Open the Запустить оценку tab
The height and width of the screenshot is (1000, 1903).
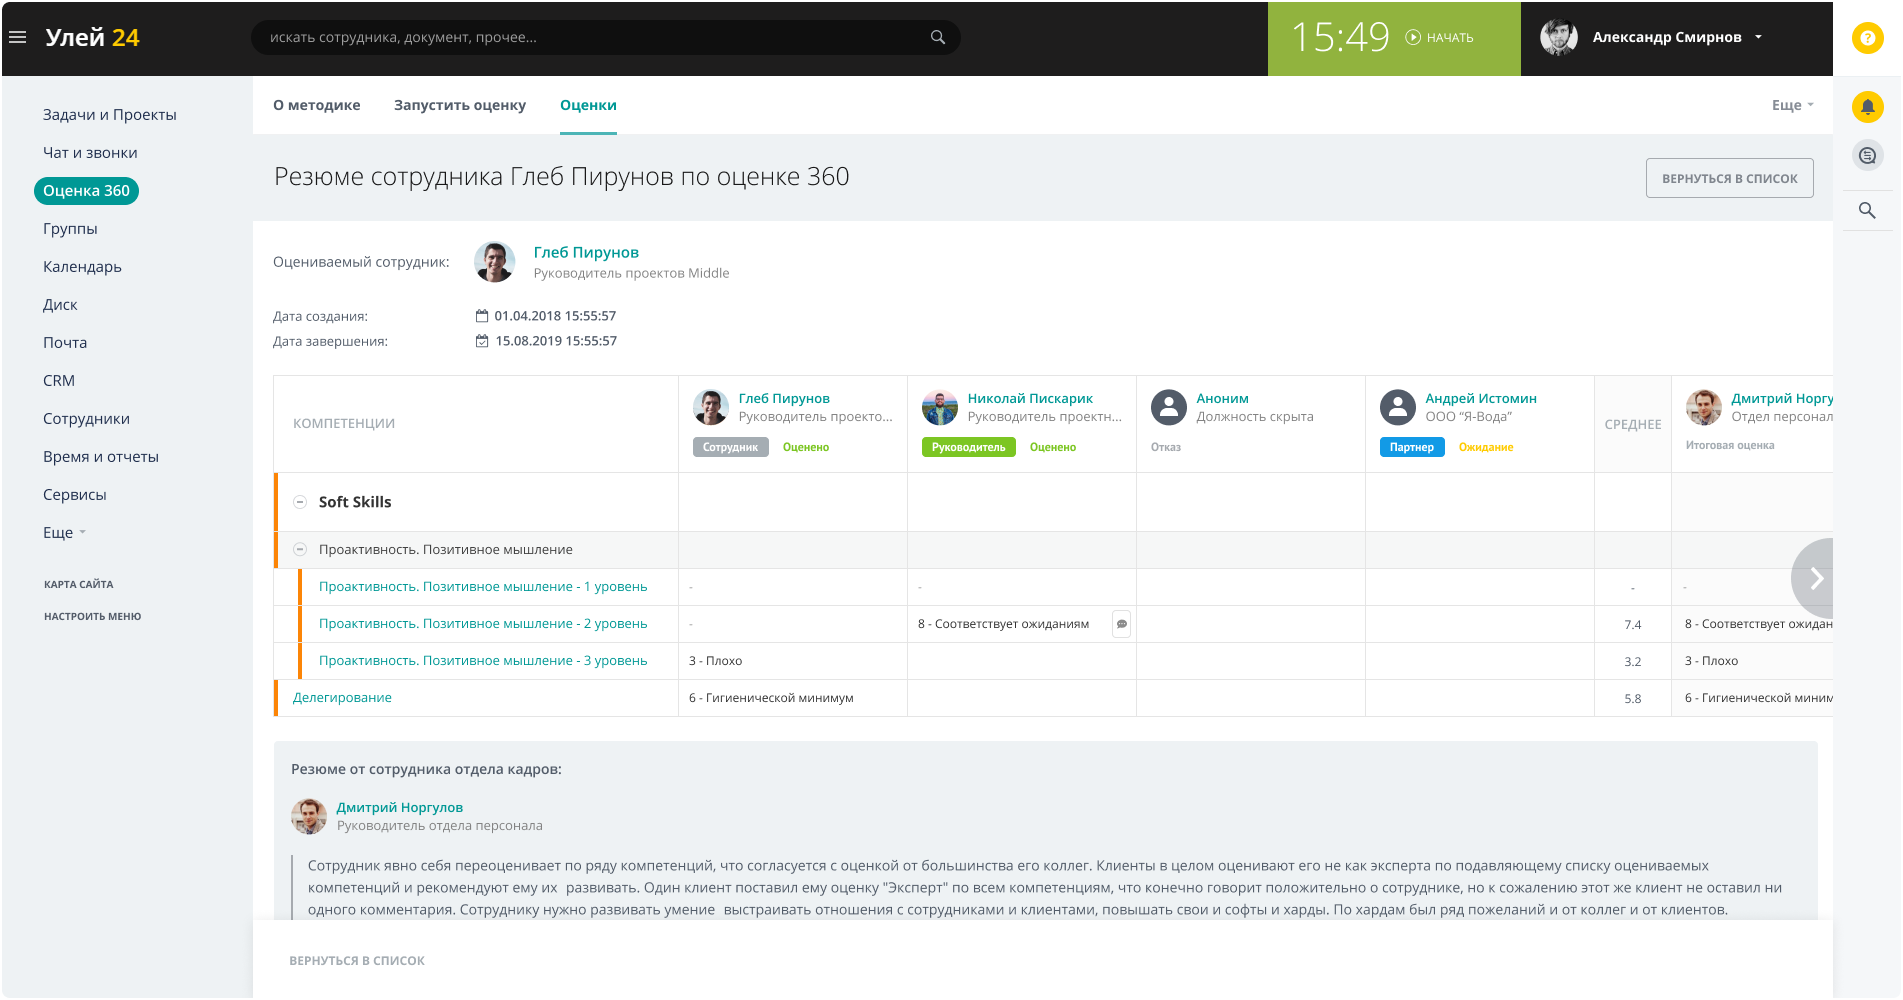pyautogui.click(x=460, y=105)
